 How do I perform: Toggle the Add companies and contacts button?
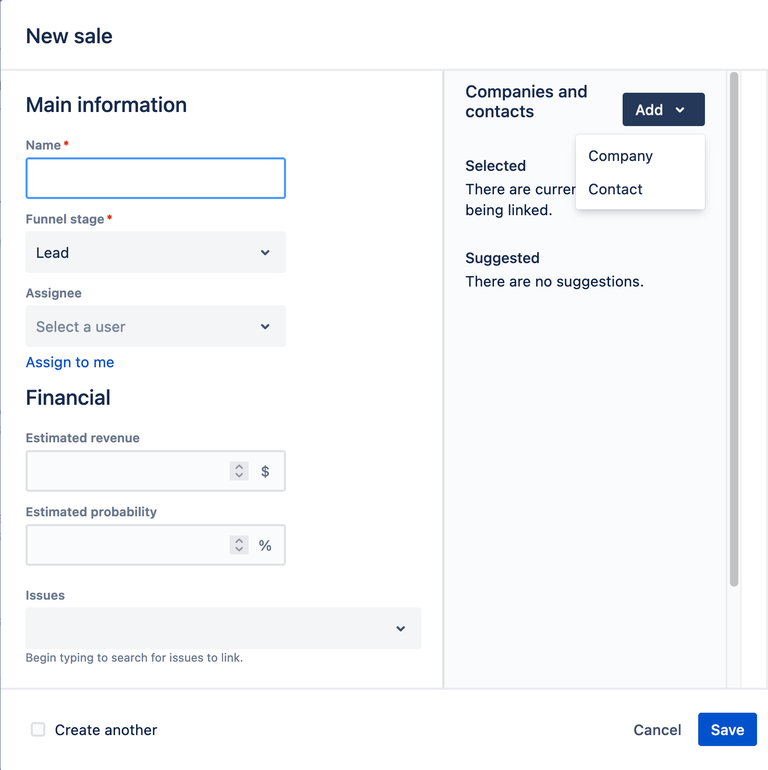pyautogui.click(x=663, y=110)
